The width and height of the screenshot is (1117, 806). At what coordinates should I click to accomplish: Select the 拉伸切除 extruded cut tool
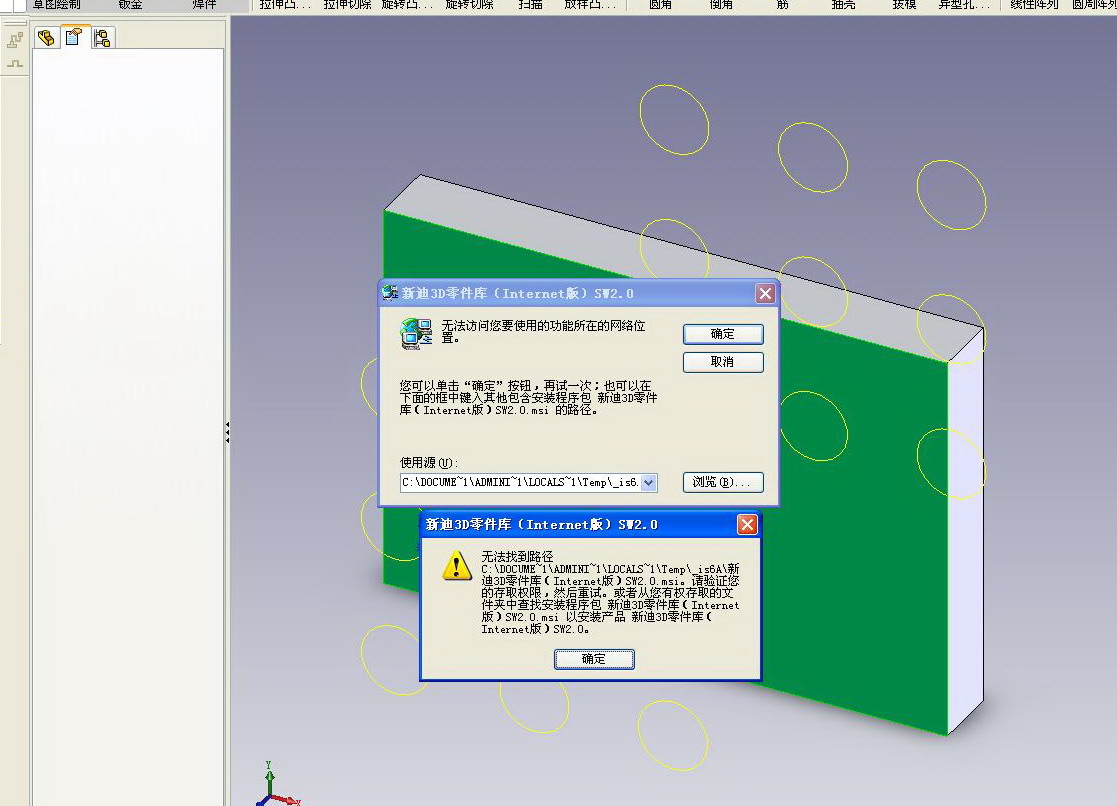pyautogui.click(x=347, y=4)
